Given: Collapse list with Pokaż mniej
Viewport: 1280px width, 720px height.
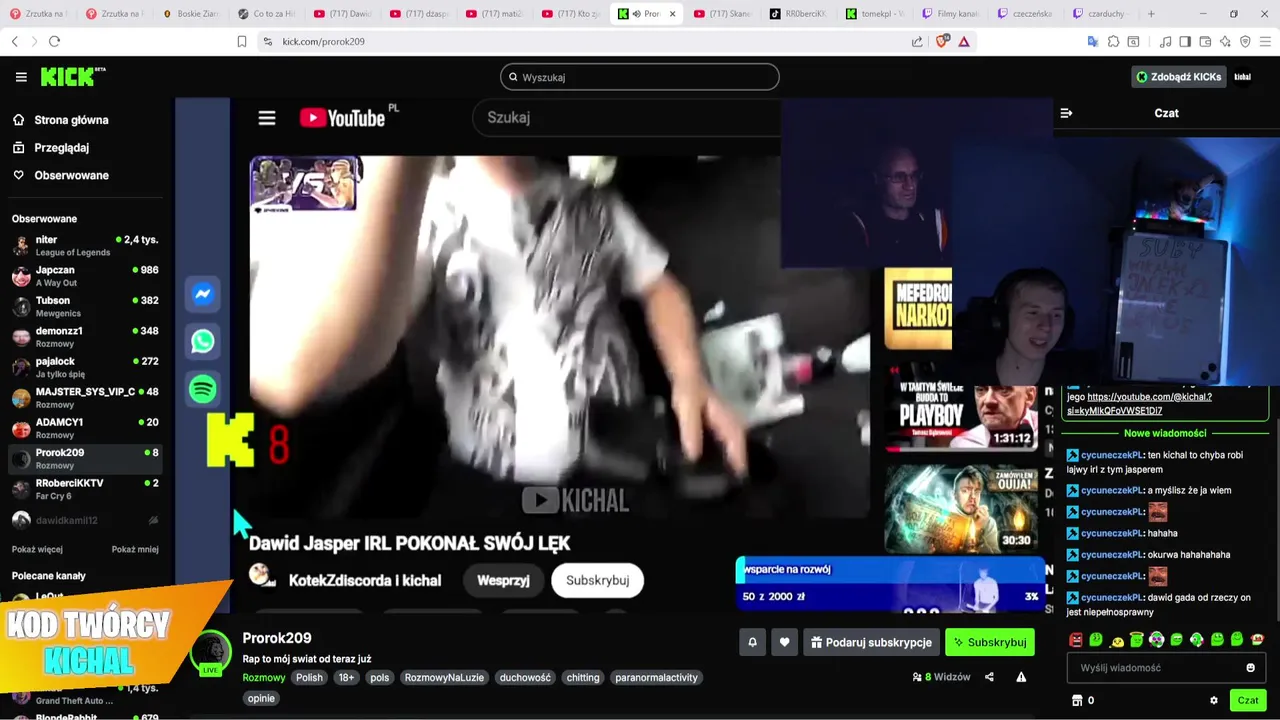Looking at the screenshot, I should [x=135, y=549].
